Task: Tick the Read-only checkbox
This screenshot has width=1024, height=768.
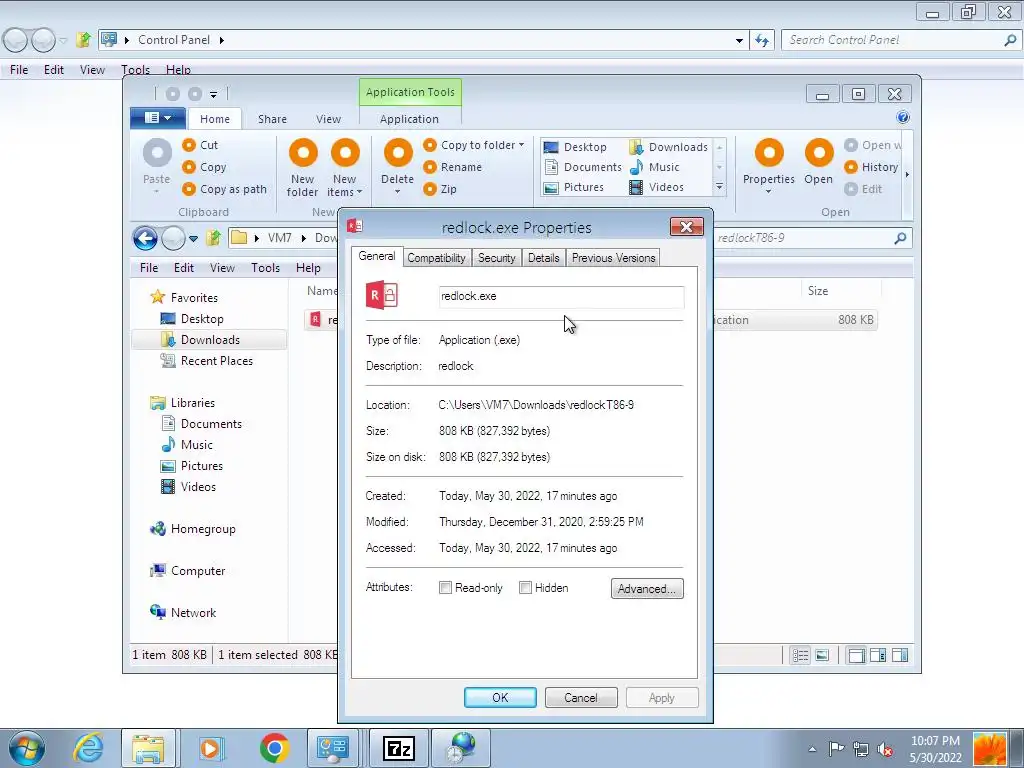Action: click(445, 588)
